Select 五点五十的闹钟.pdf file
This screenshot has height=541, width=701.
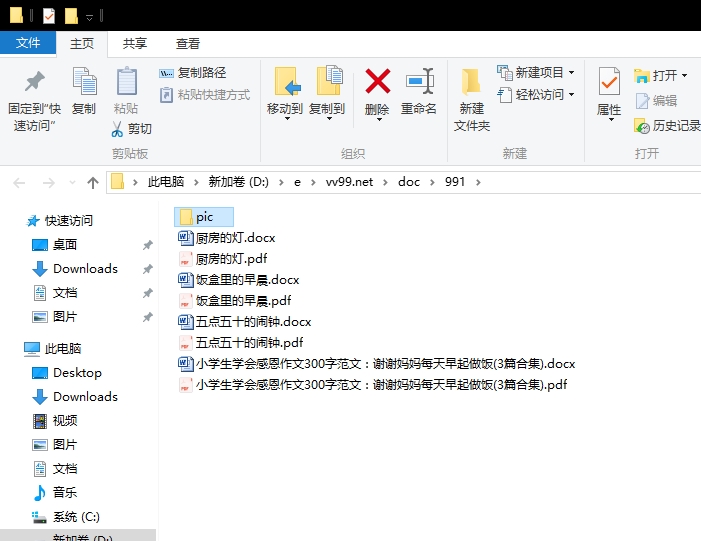[241, 343]
